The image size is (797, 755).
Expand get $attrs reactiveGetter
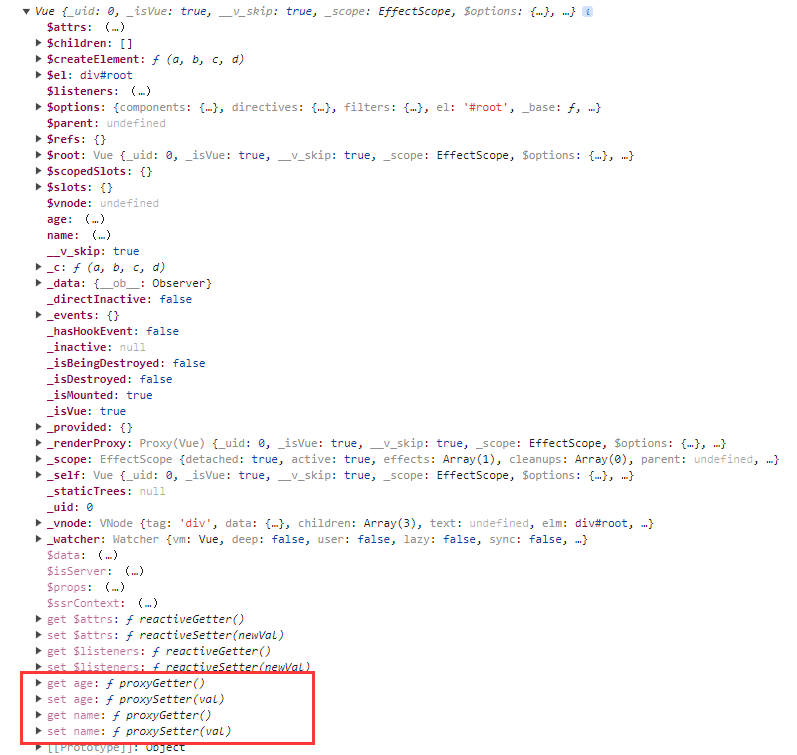(38, 619)
